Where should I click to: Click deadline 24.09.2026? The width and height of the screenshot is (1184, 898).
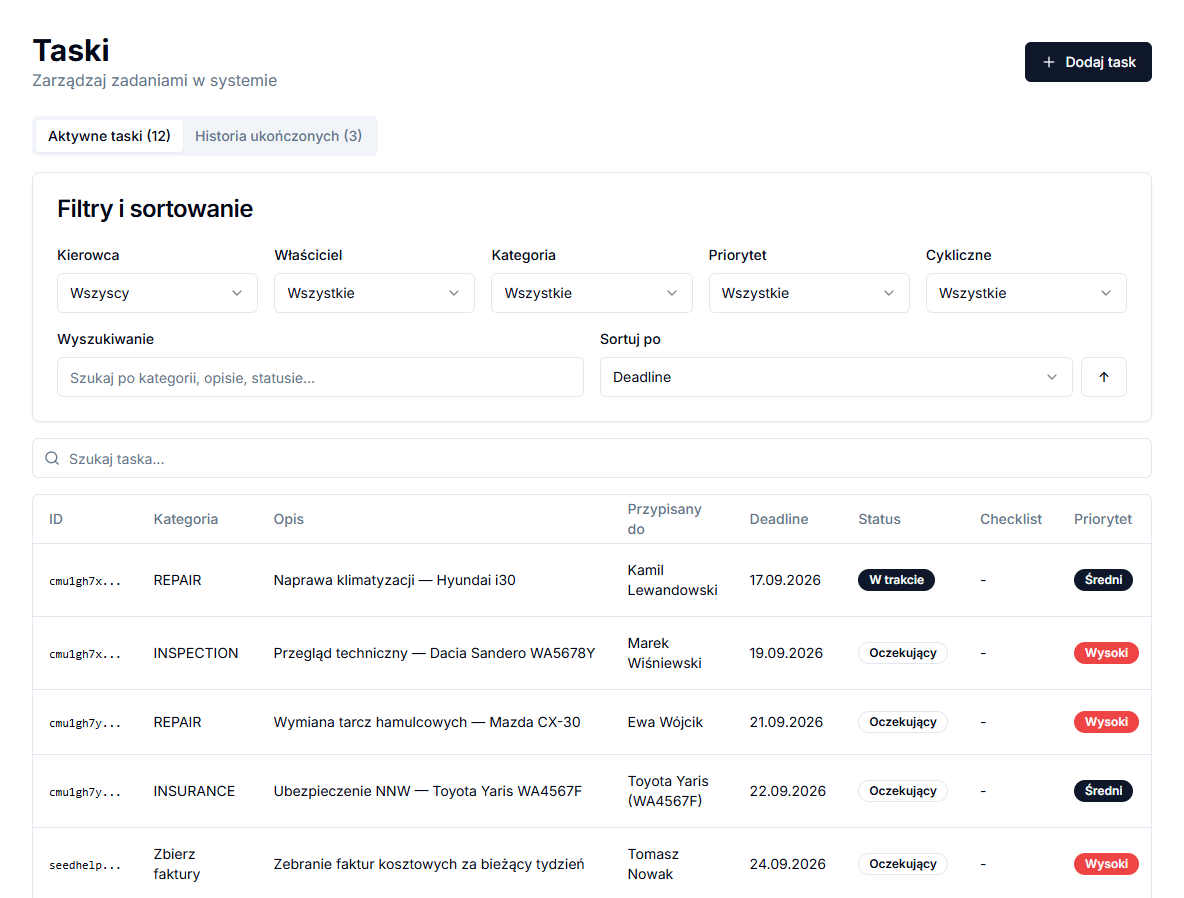pos(788,864)
